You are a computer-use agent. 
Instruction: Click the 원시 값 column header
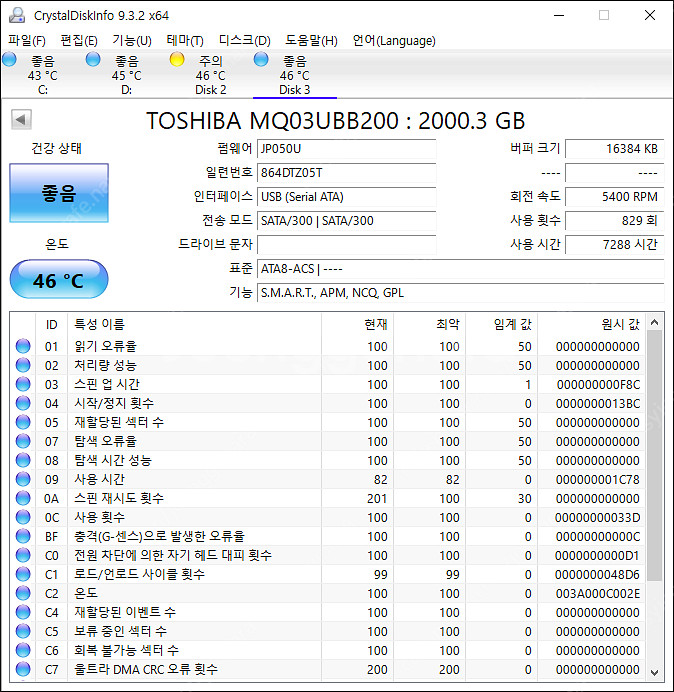coord(591,324)
